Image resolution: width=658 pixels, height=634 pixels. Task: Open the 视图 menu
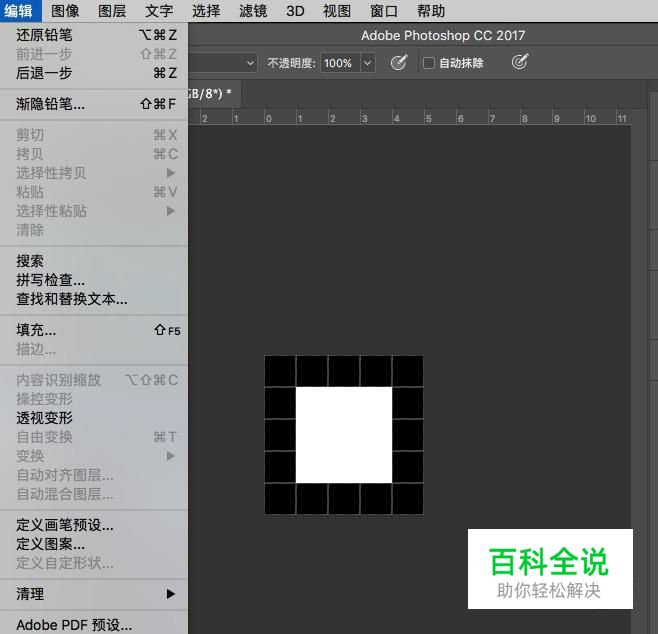[x=337, y=11]
